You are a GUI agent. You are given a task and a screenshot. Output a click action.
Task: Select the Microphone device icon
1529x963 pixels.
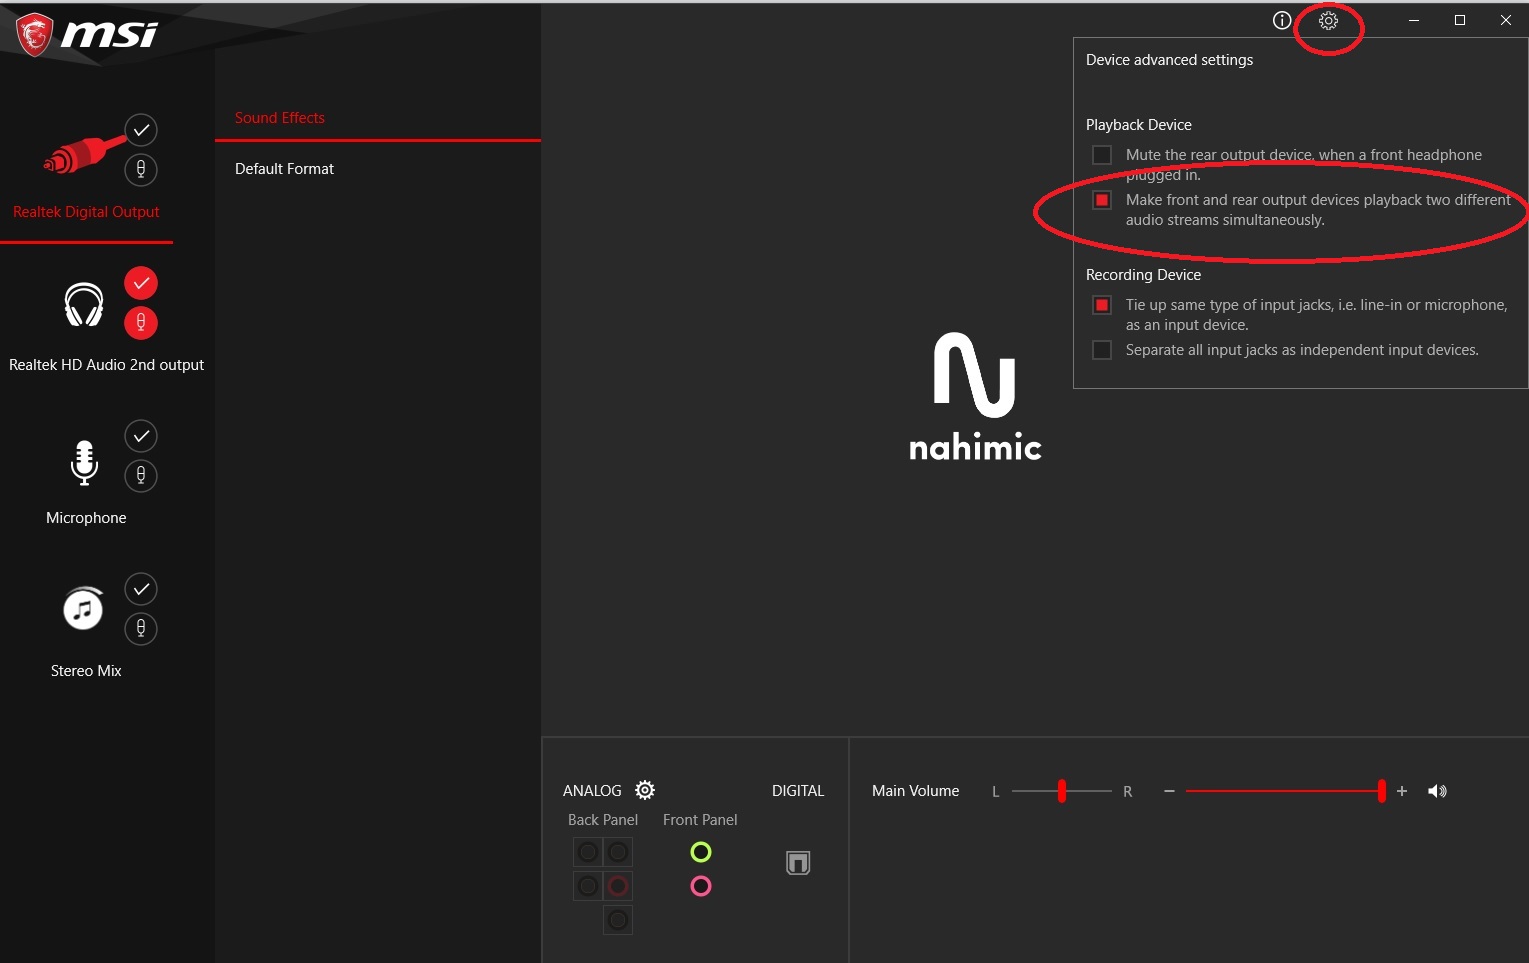coord(85,462)
